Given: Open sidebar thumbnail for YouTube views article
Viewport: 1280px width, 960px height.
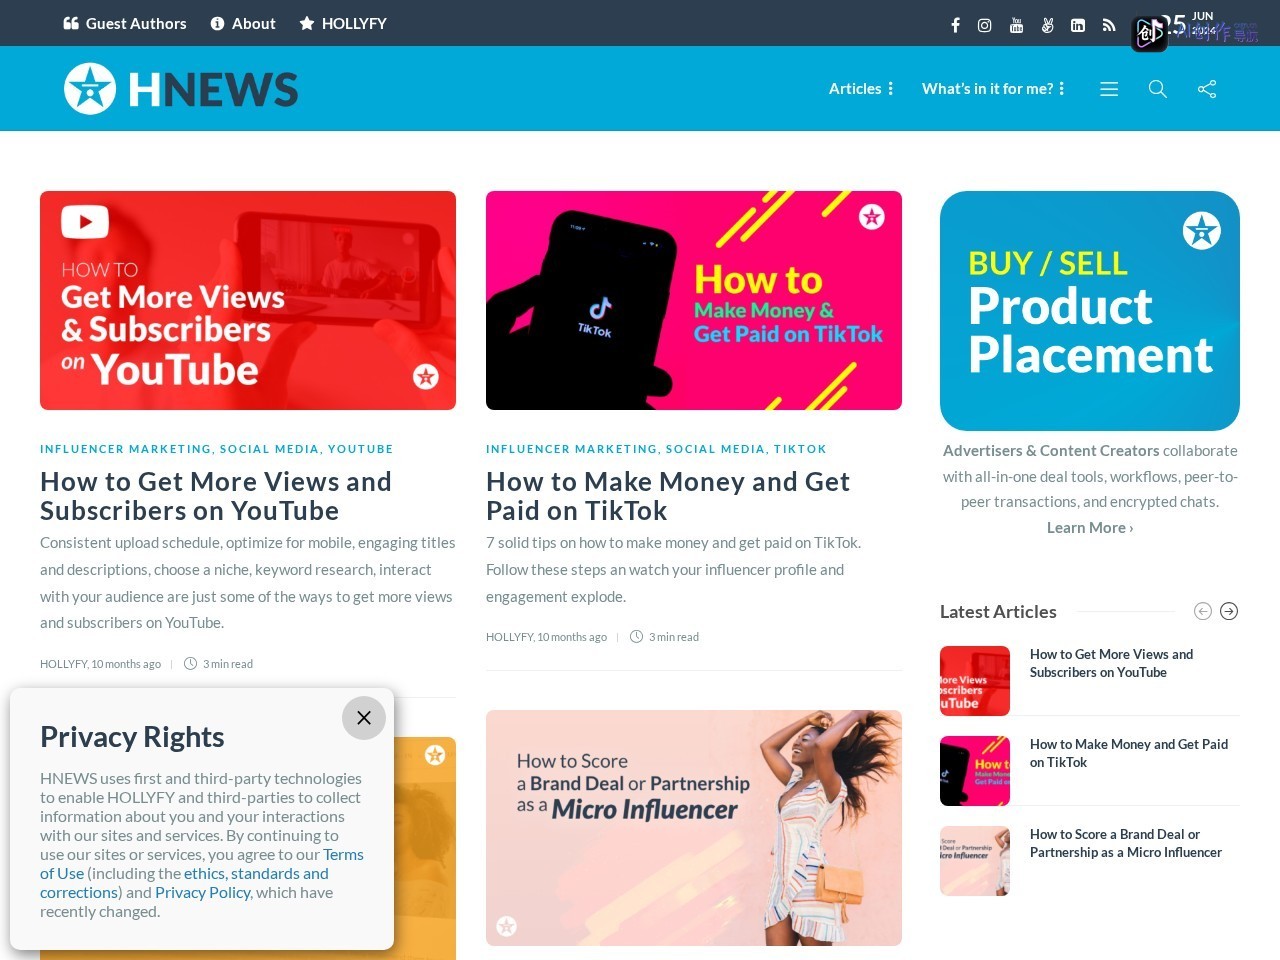Looking at the screenshot, I should tap(975, 681).
